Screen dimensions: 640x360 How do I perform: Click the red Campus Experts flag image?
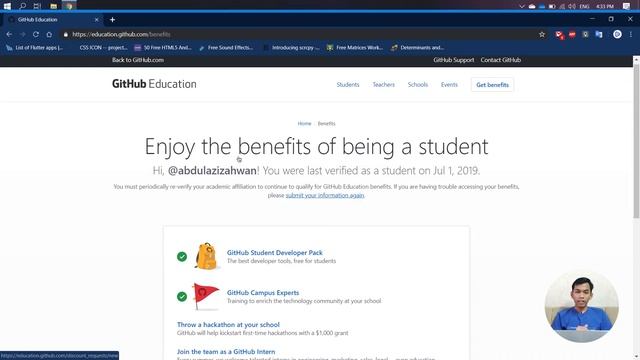(206, 296)
